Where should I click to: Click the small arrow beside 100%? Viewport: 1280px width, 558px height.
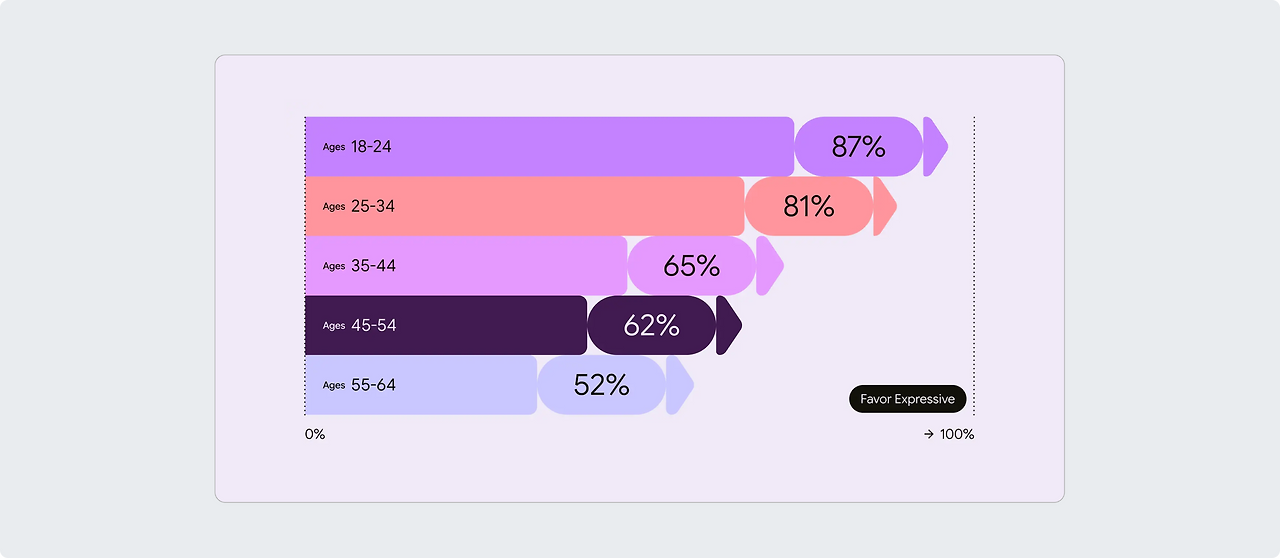[x=929, y=434]
